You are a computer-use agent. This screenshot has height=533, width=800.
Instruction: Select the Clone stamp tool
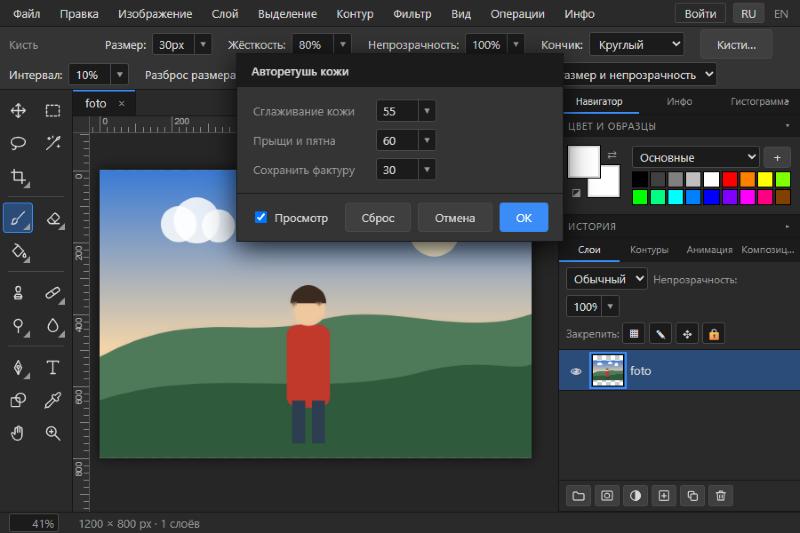pos(18,293)
